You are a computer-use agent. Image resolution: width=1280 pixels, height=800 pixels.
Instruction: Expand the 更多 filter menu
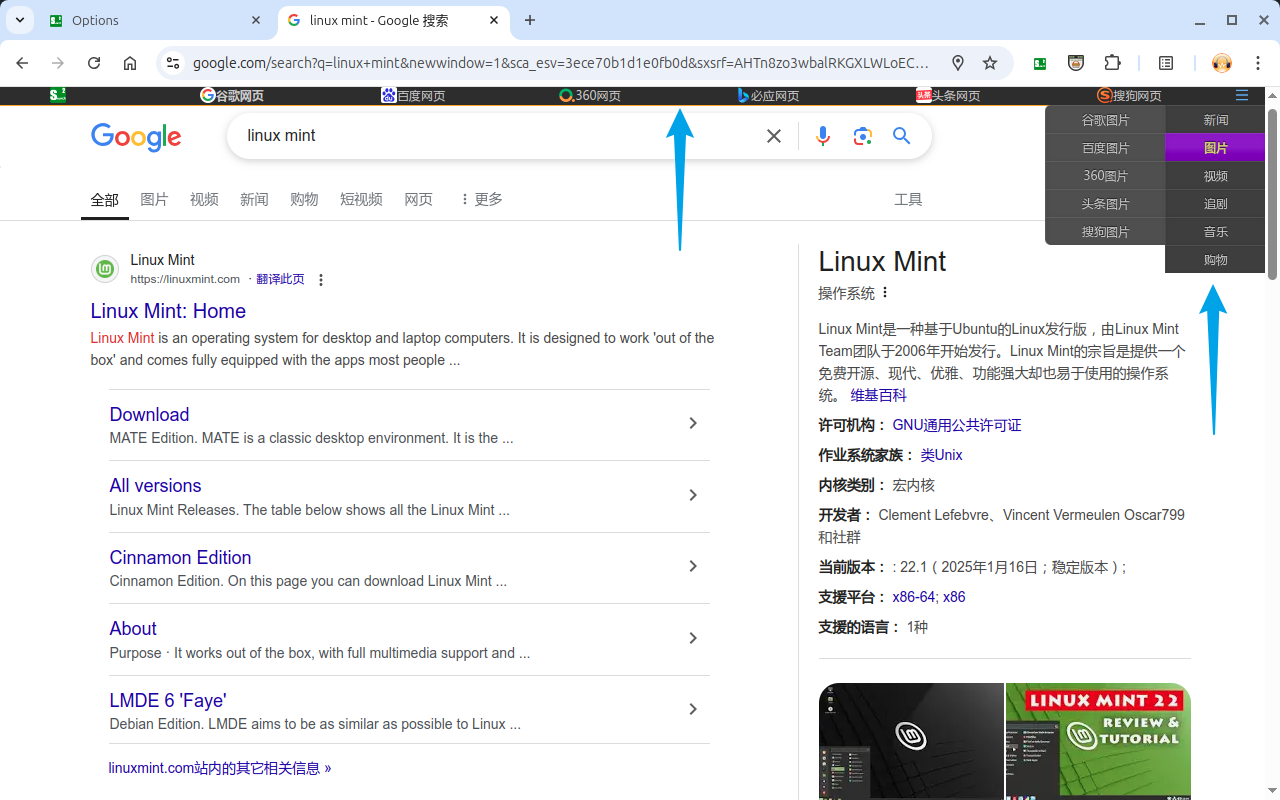point(481,199)
